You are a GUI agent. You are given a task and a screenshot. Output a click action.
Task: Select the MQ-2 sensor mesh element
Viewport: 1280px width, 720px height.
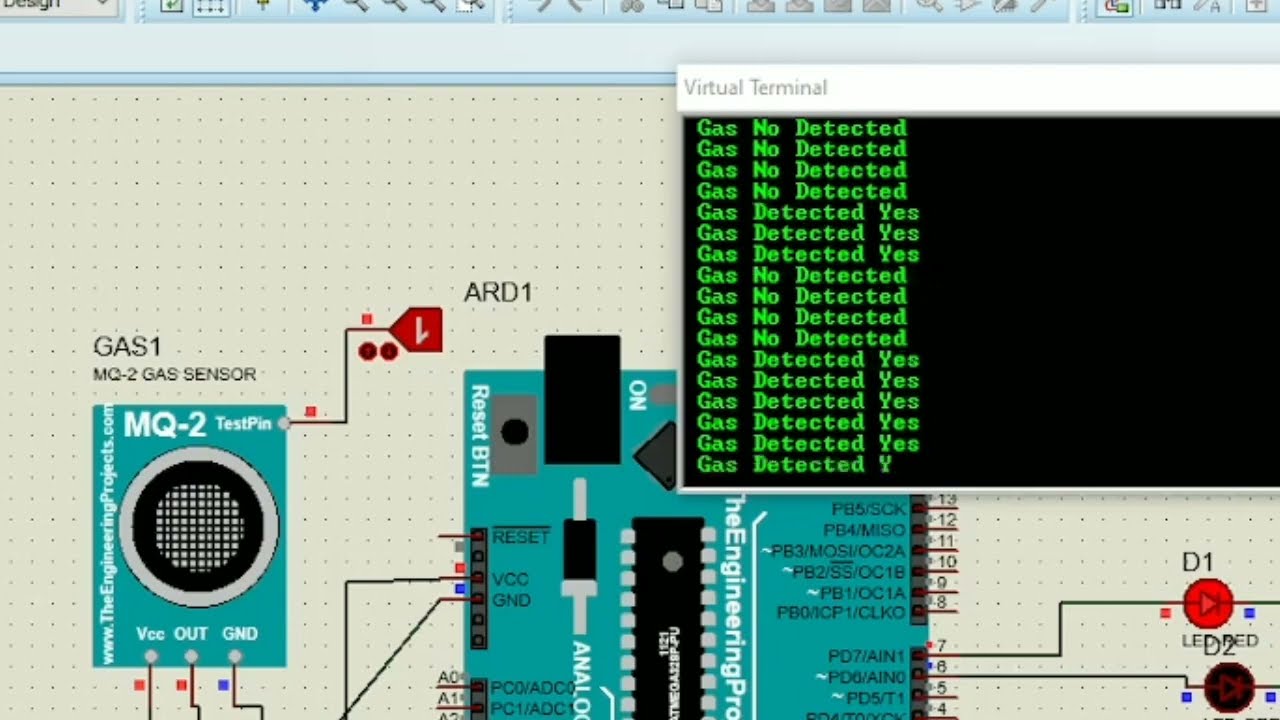point(198,525)
